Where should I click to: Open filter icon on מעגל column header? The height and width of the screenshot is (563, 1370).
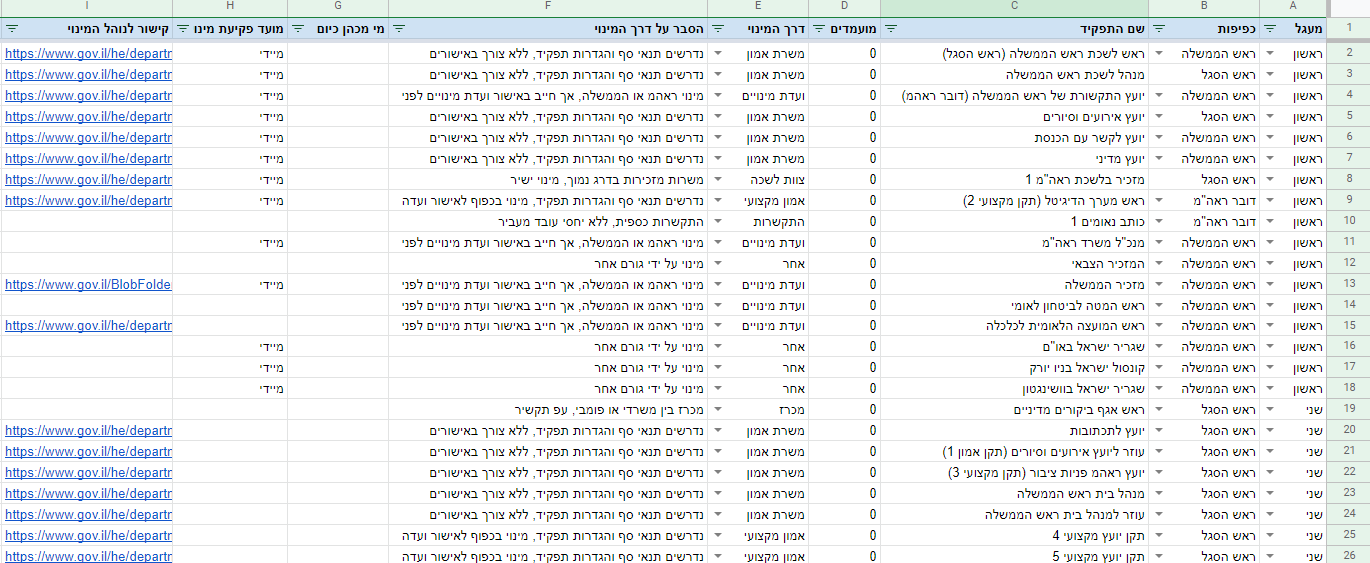[x=1270, y=30]
